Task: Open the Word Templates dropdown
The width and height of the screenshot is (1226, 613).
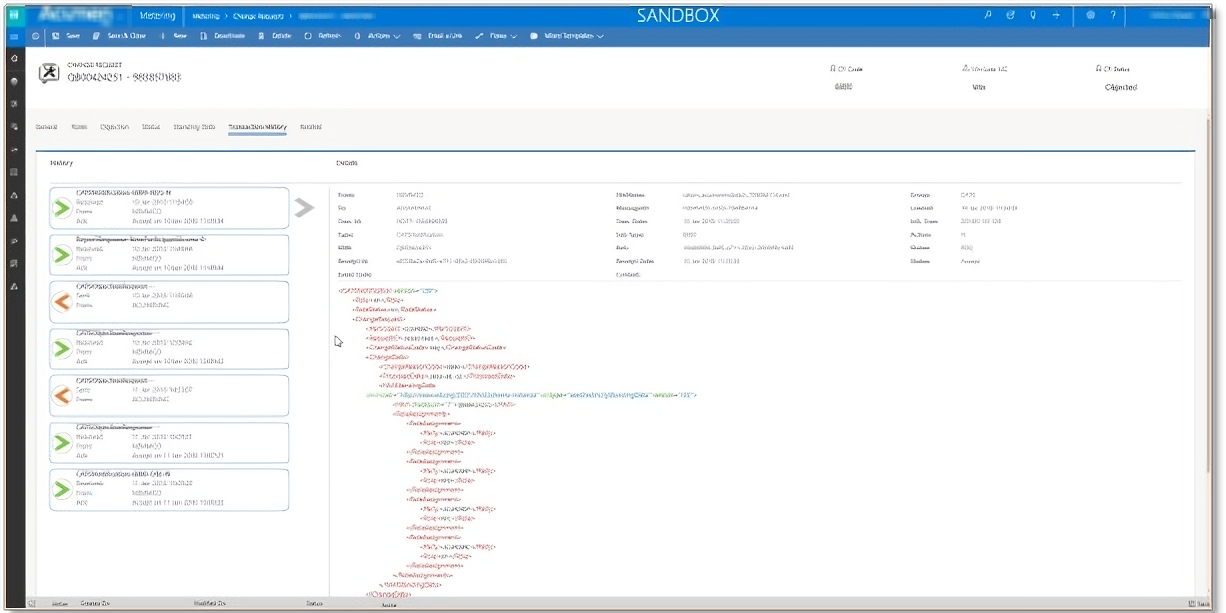Action: pyautogui.click(x=567, y=36)
